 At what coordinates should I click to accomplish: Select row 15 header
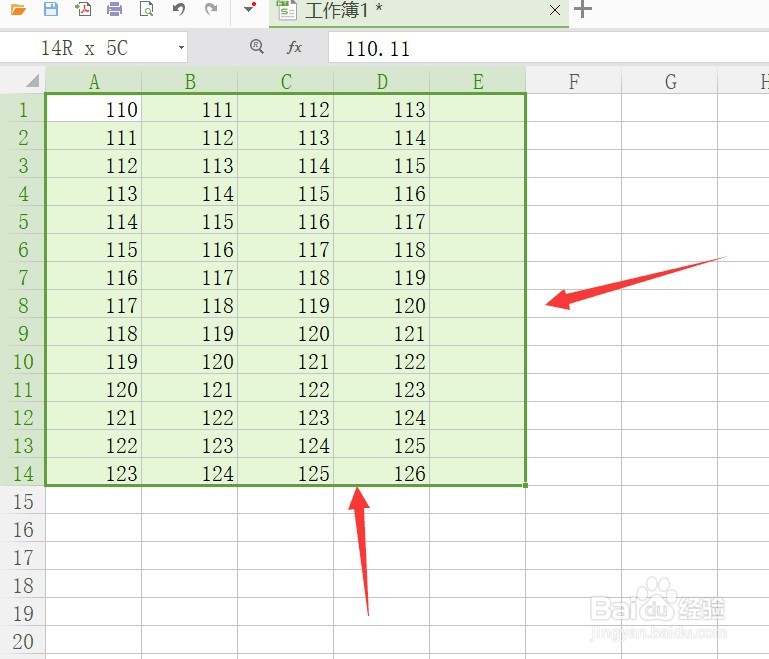click(x=23, y=500)
